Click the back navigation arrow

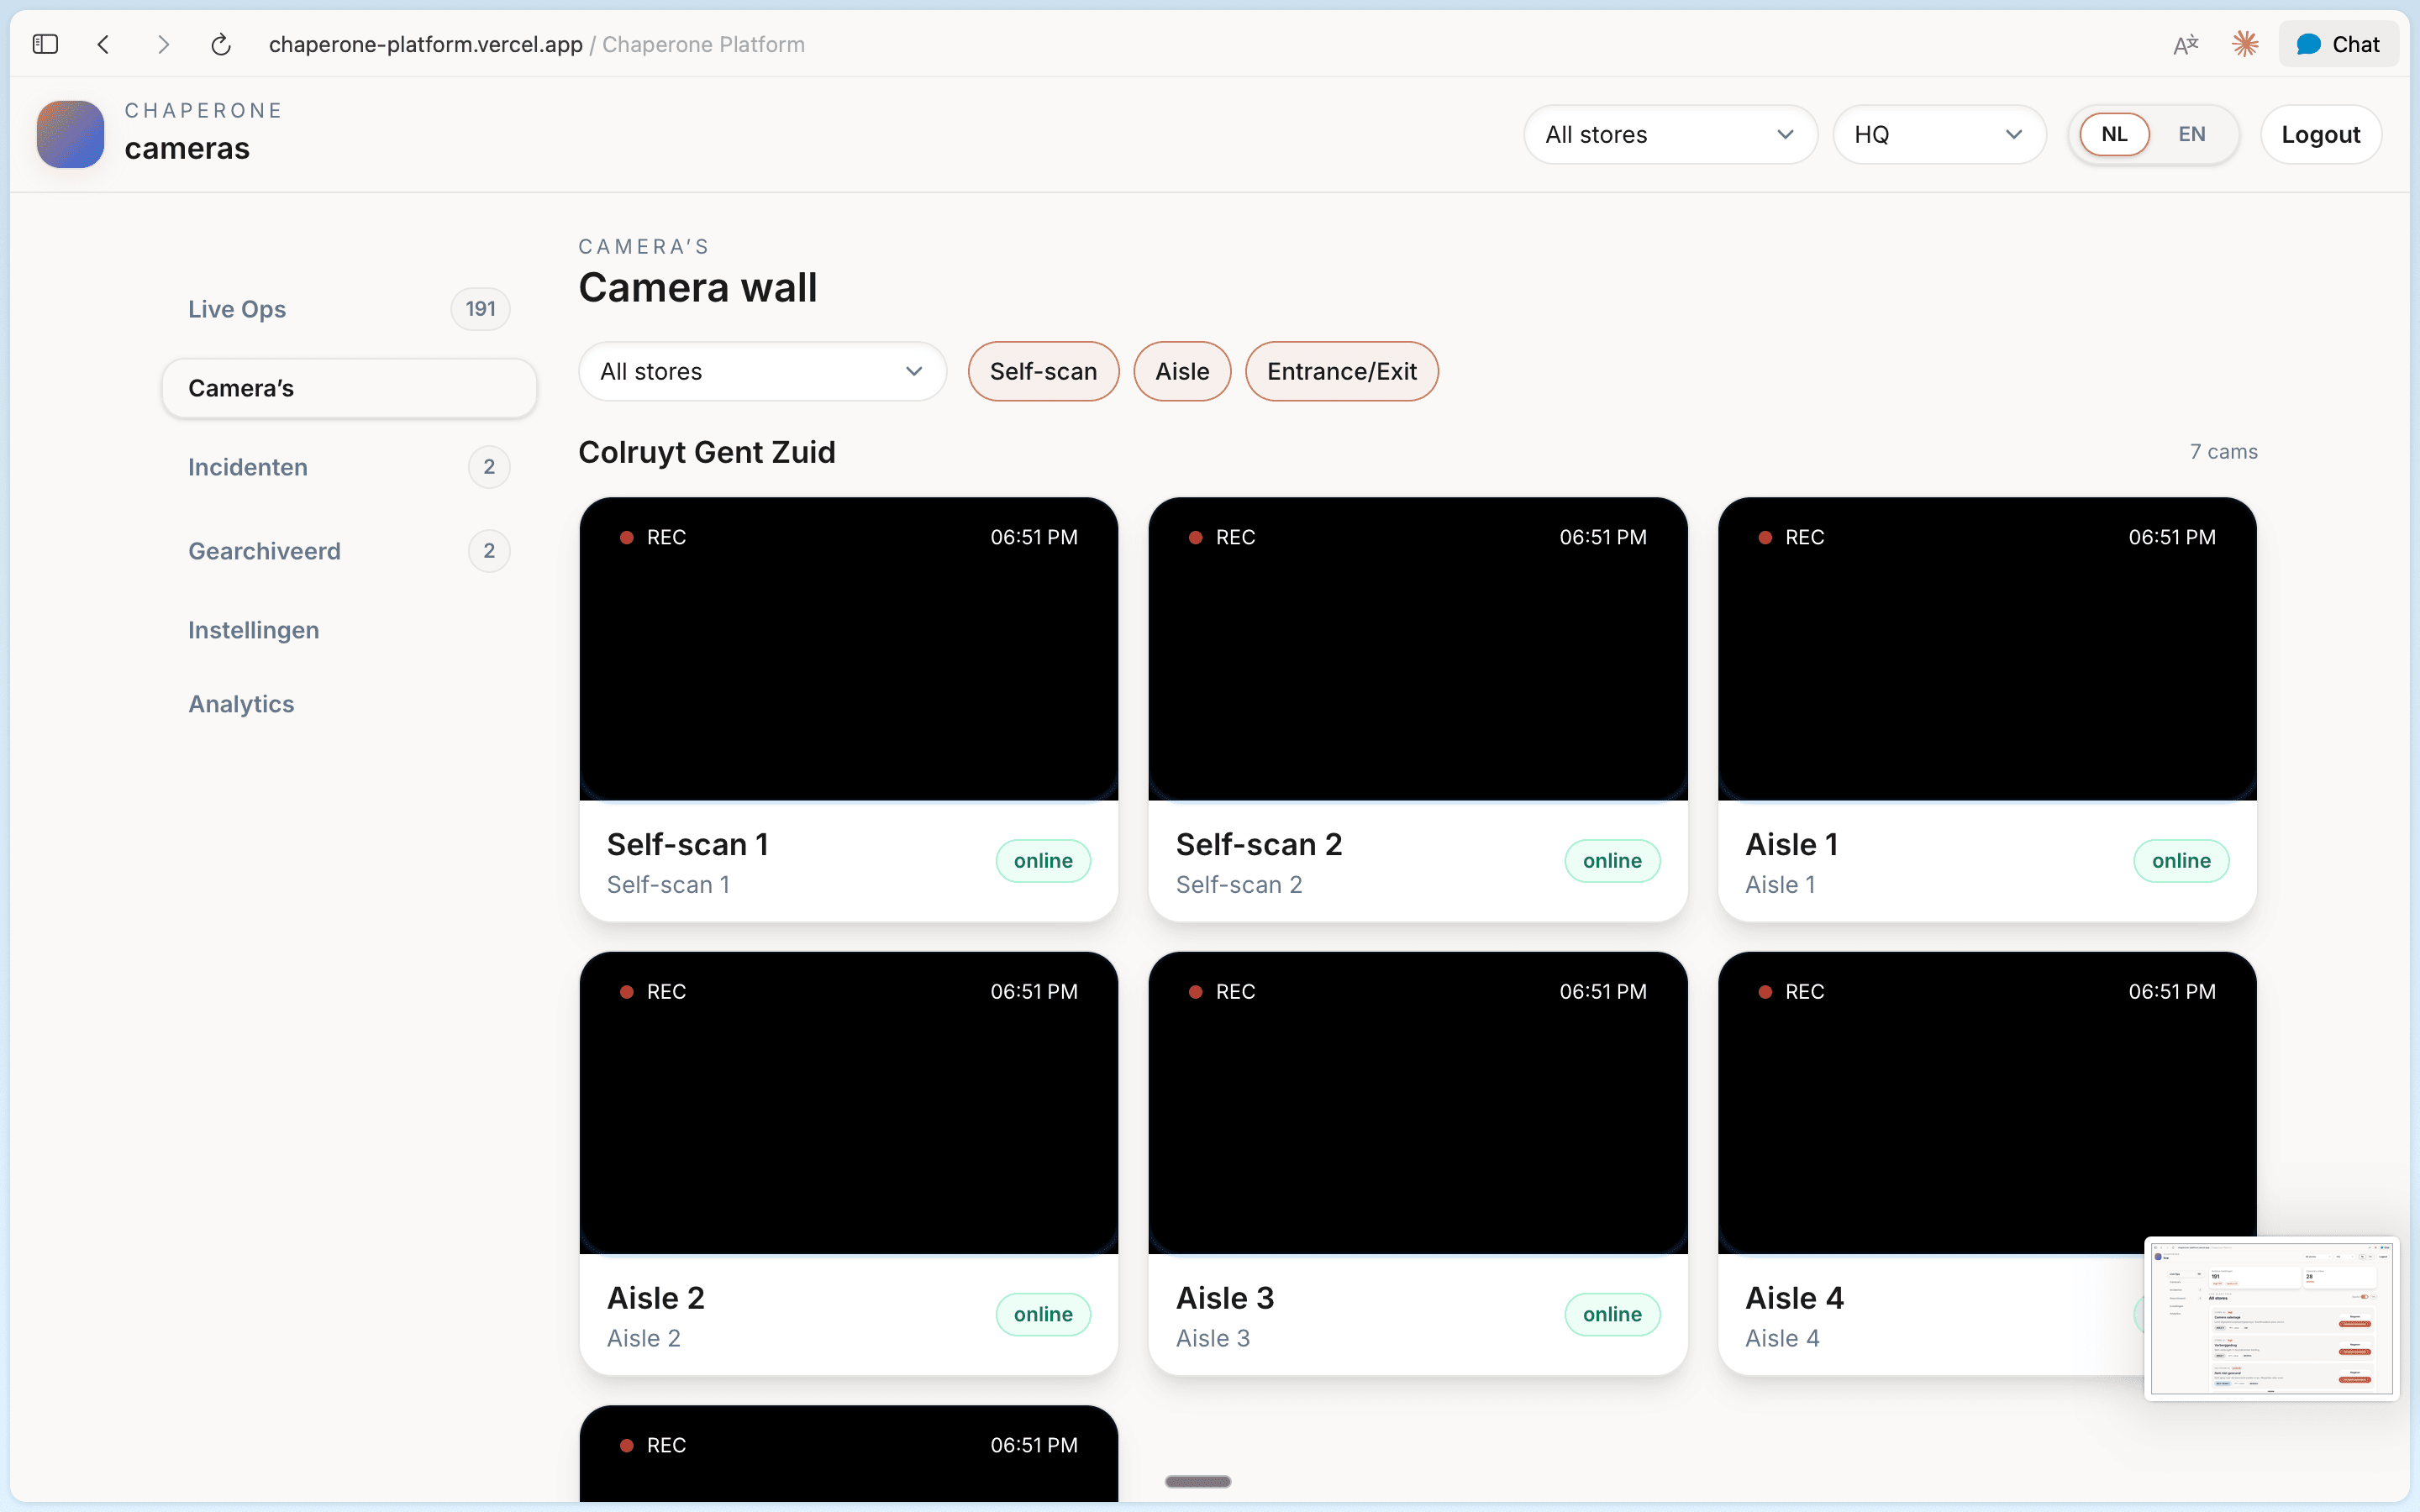[x=104, y=44]
